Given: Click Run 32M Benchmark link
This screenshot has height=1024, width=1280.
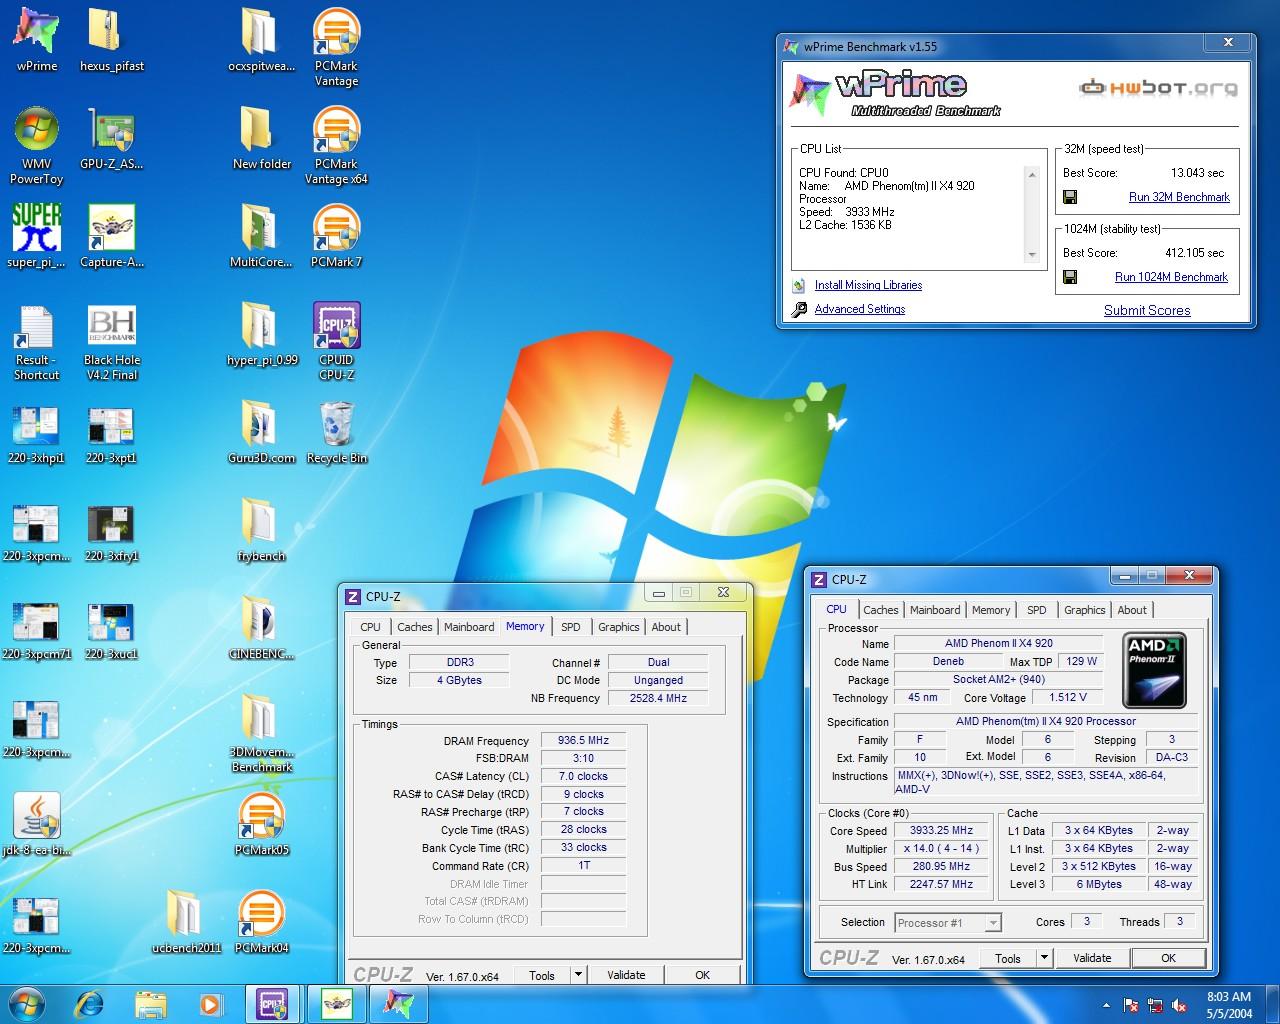Looking at the screenshot, I should pos(1179,197).
